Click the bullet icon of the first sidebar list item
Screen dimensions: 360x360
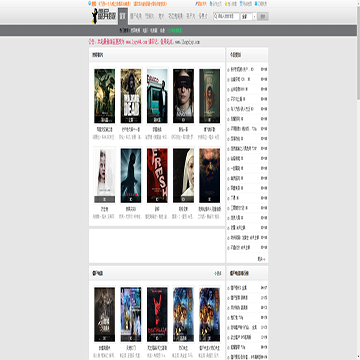click(228, 70)
